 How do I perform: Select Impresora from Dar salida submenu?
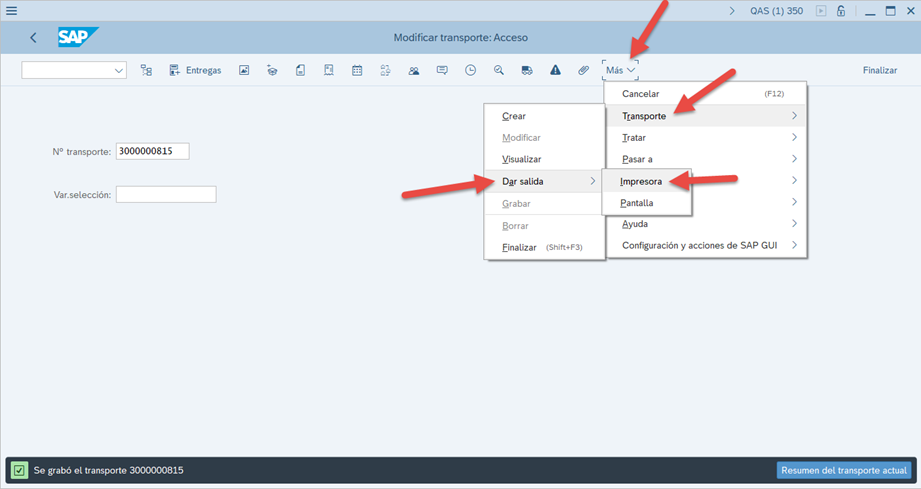(641, 182)
